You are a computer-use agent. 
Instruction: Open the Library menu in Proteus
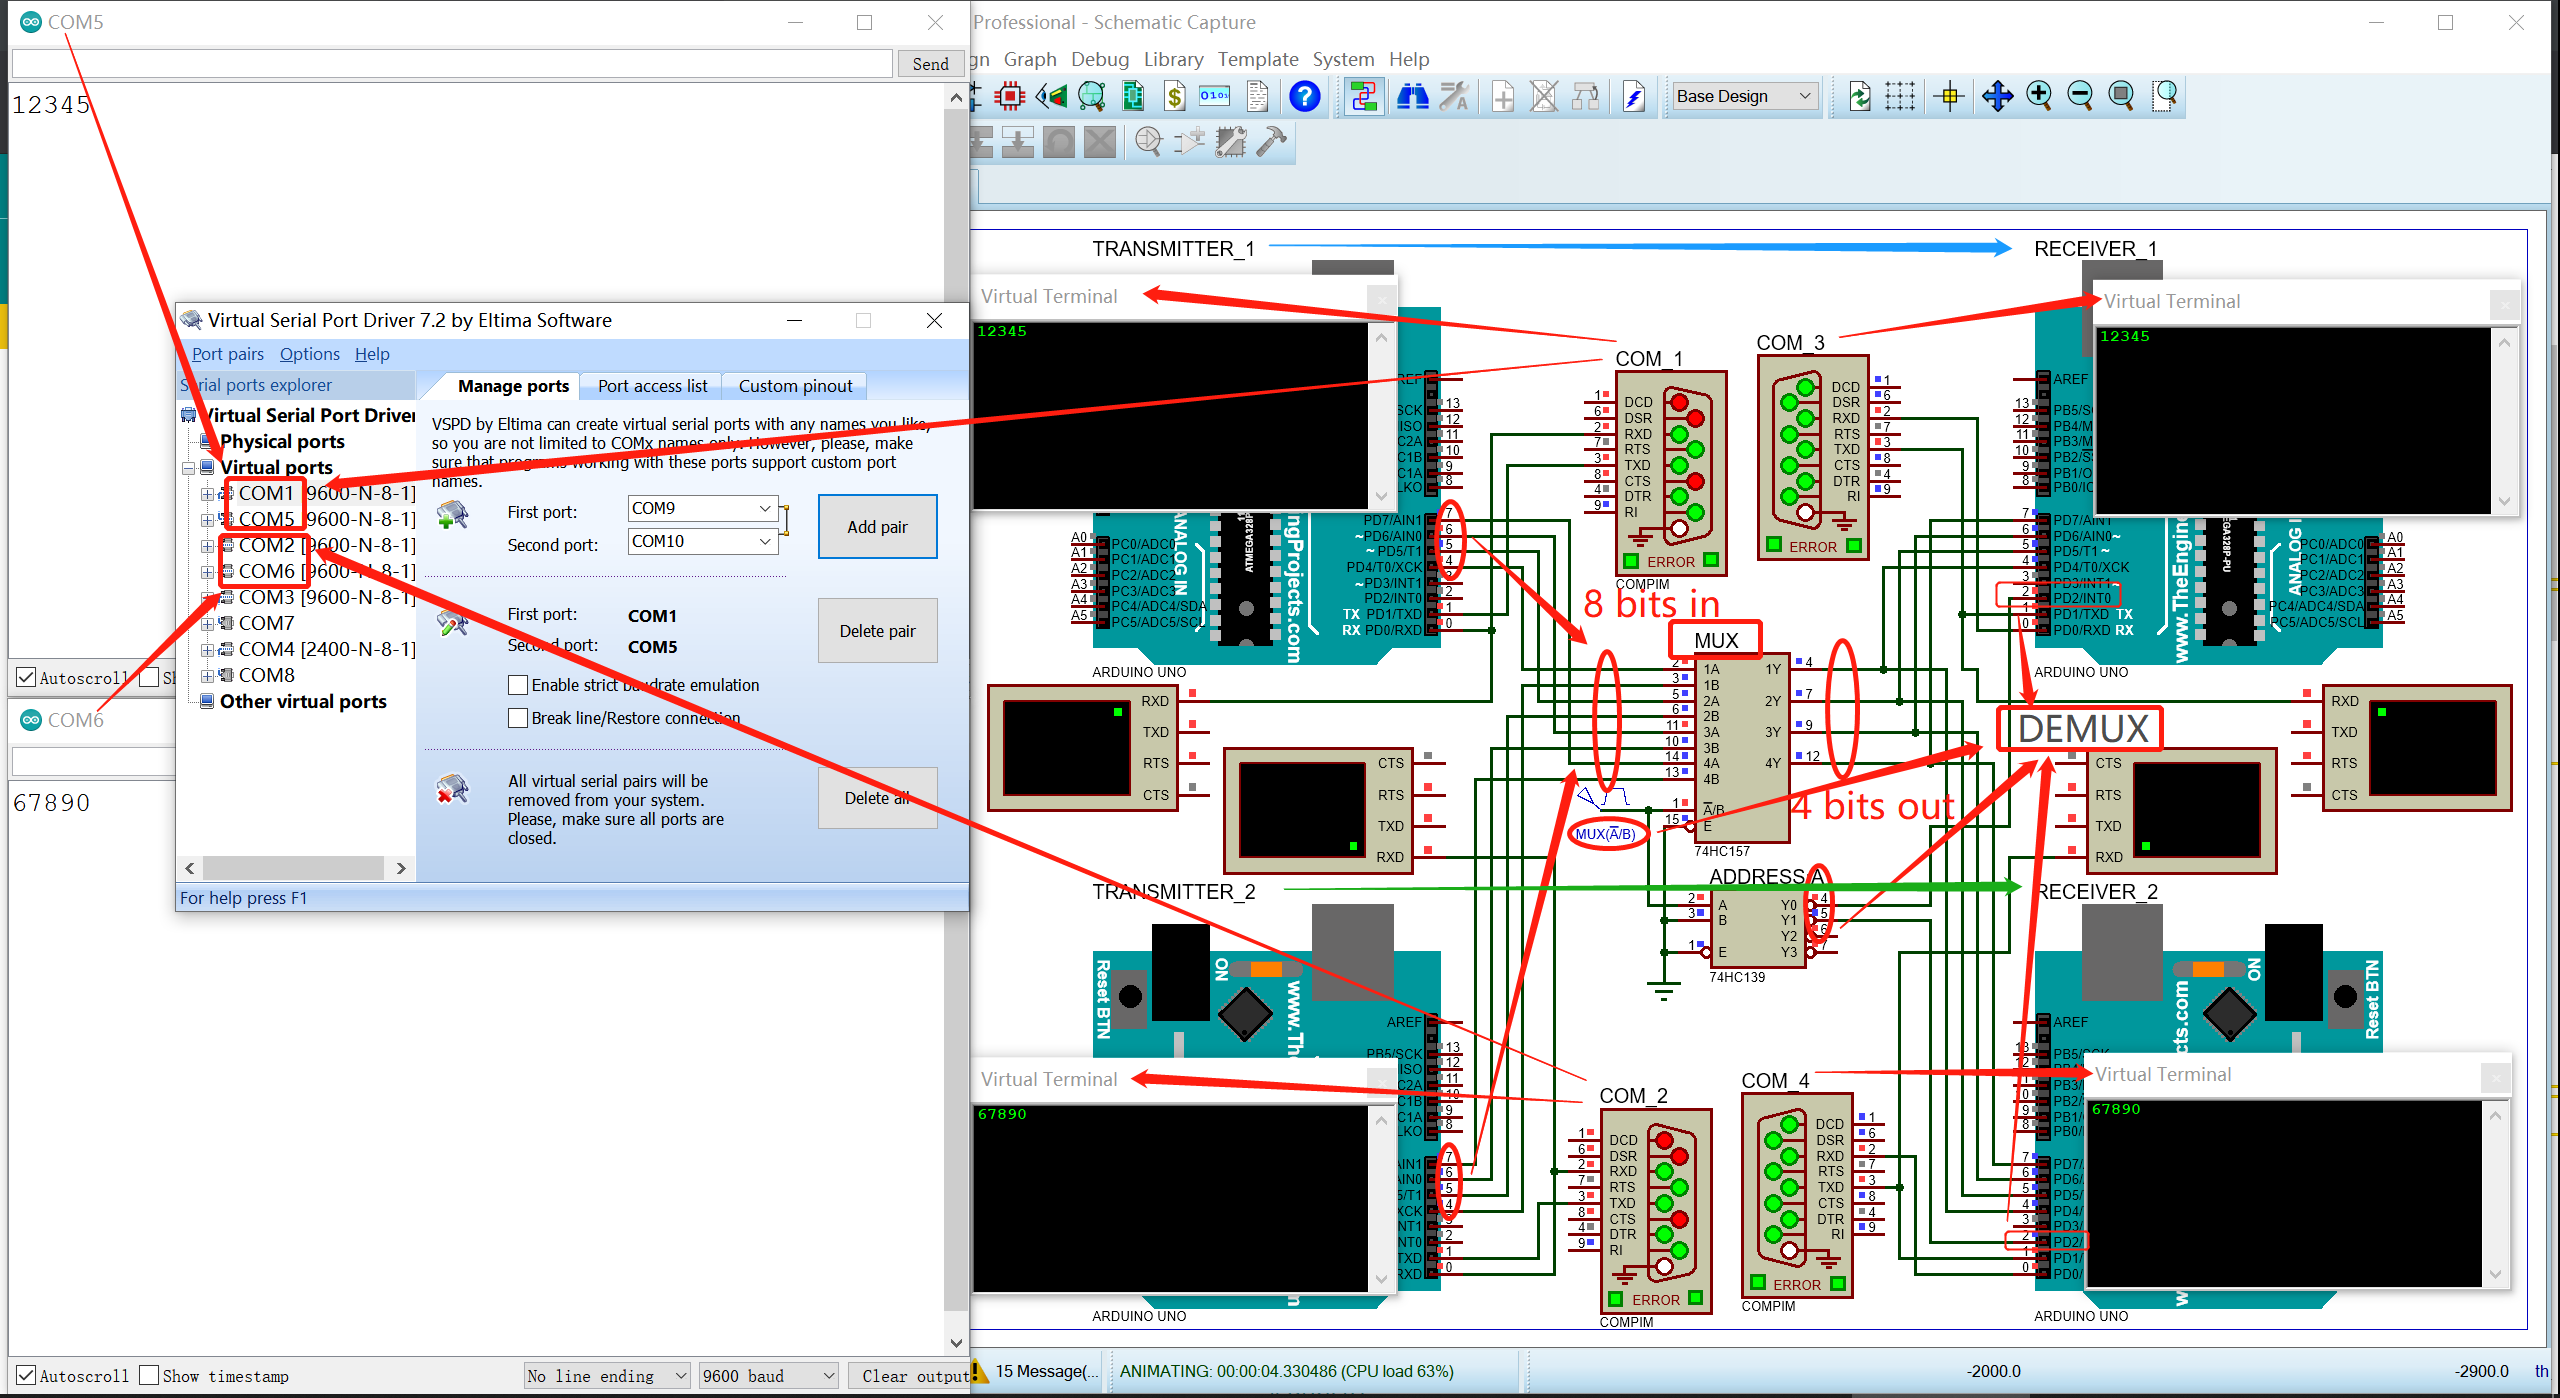click(1173, 59)
